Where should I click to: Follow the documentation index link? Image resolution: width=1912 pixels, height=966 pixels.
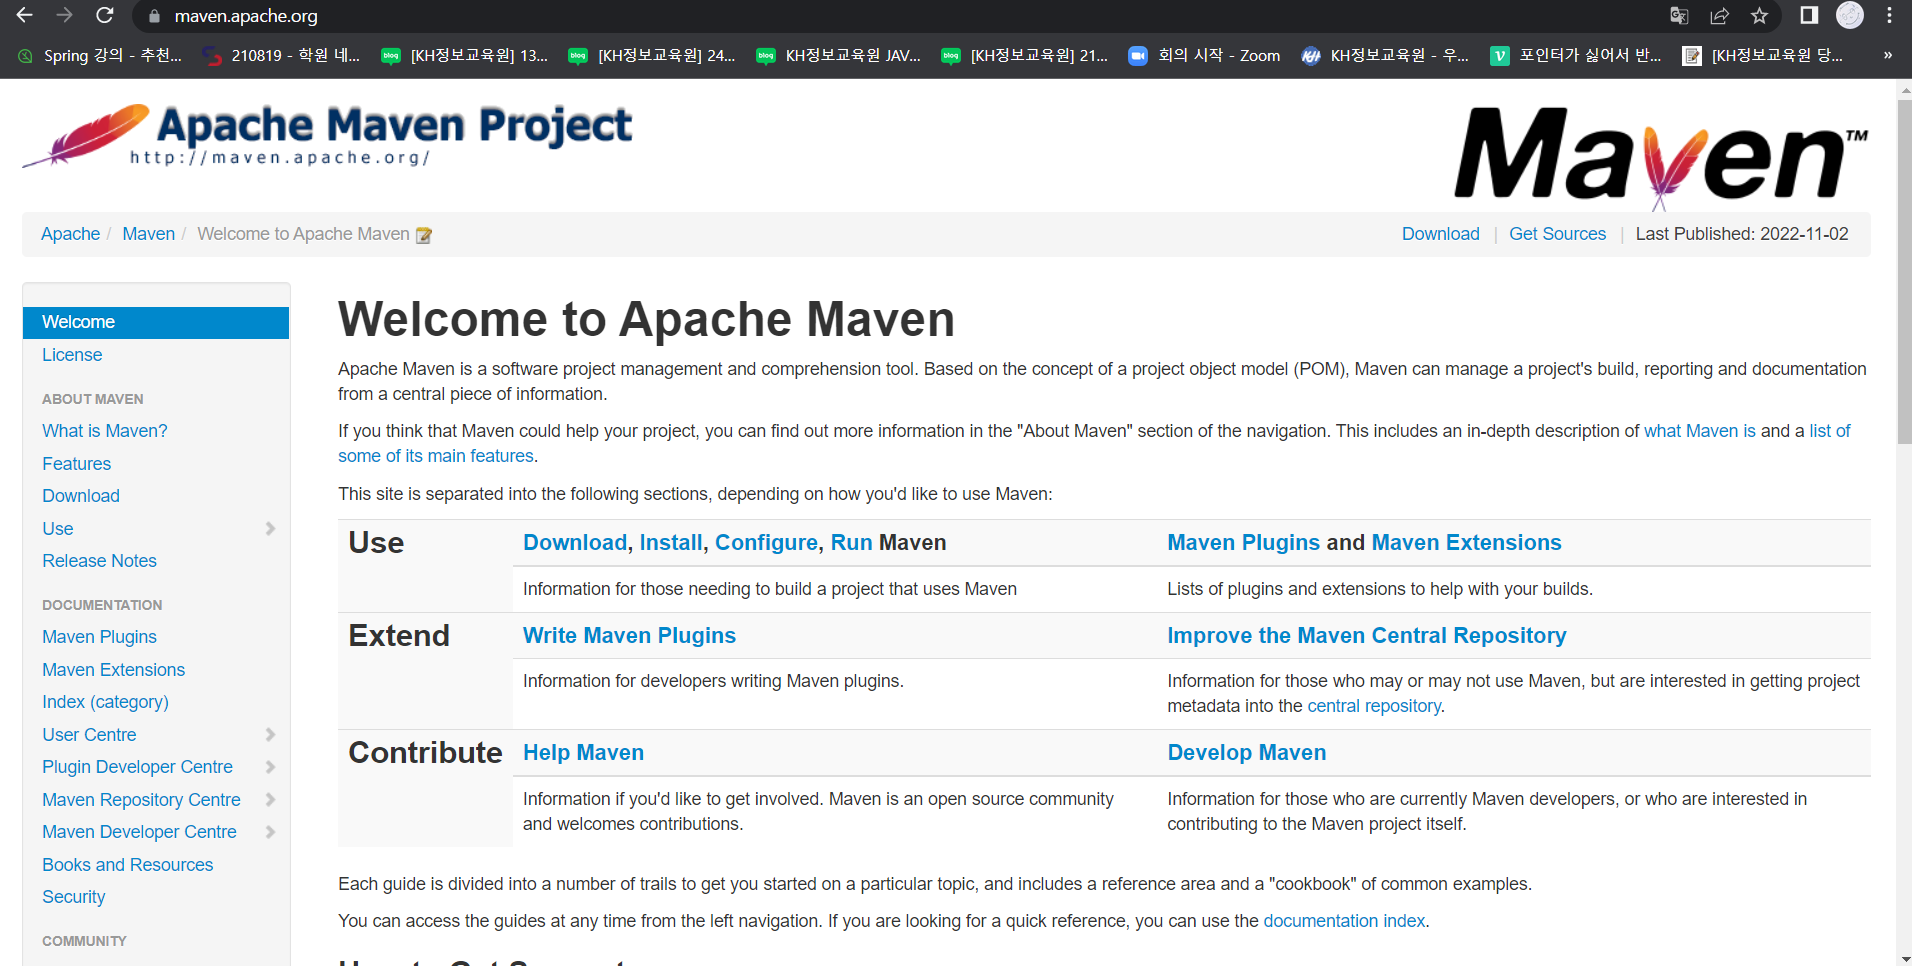coord(1344,920)
